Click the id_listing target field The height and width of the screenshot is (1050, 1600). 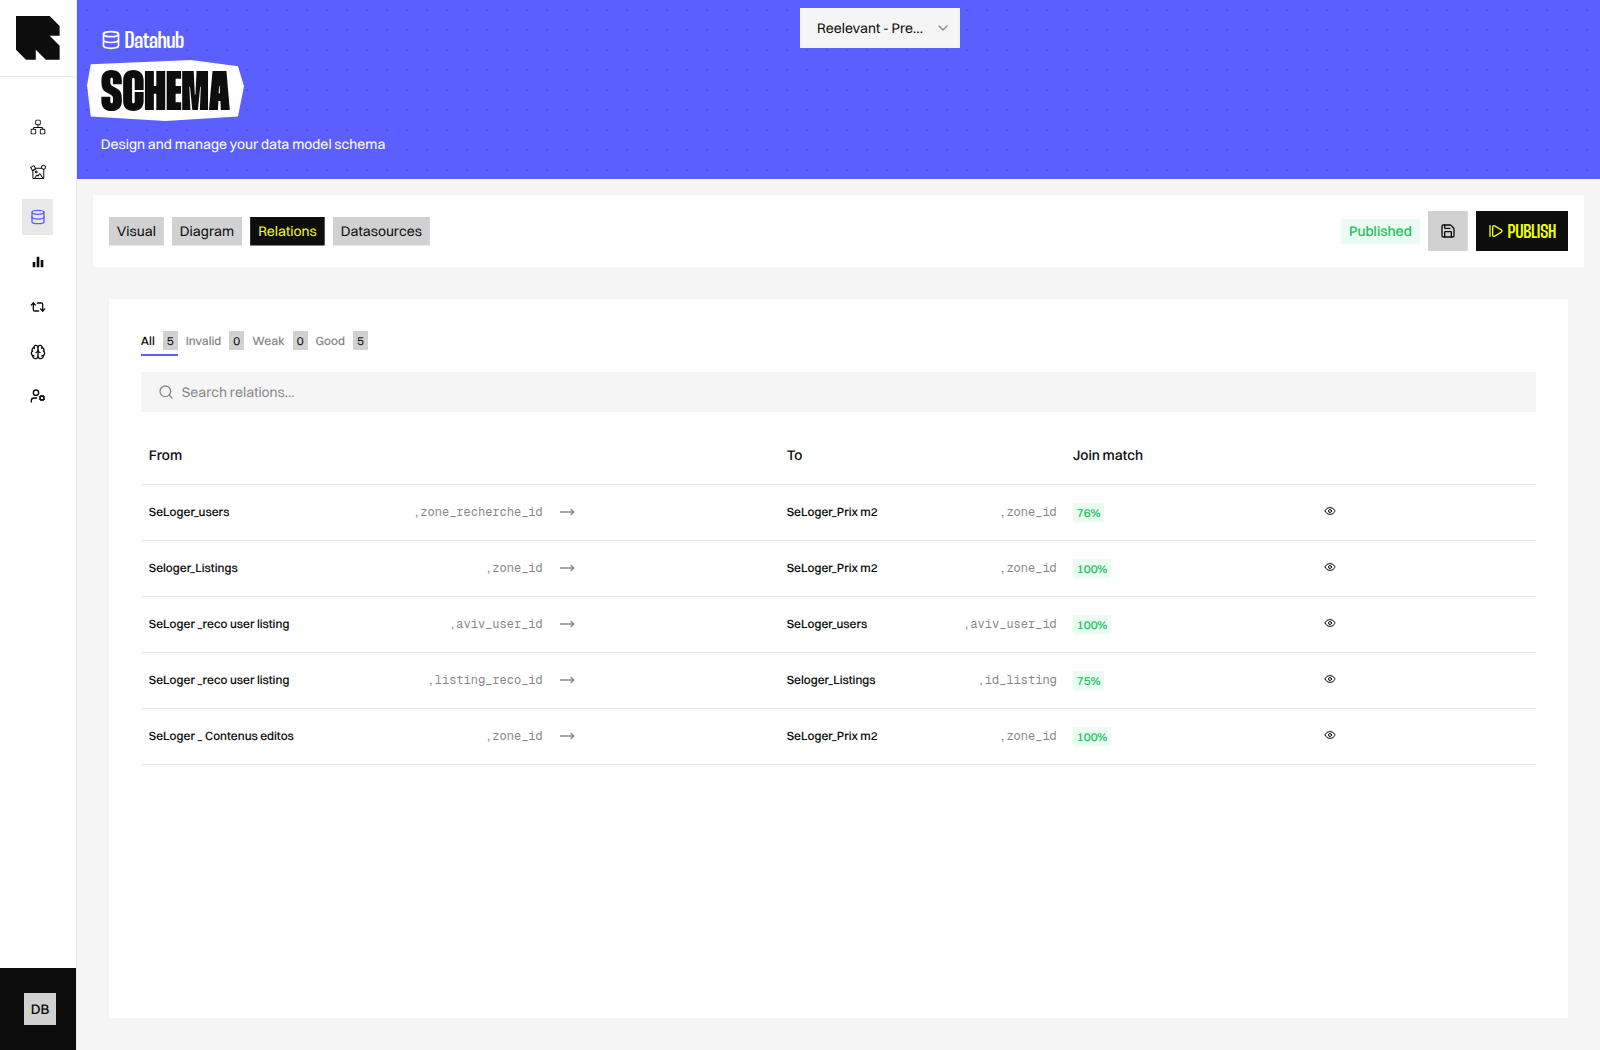tap(1020, 680)
